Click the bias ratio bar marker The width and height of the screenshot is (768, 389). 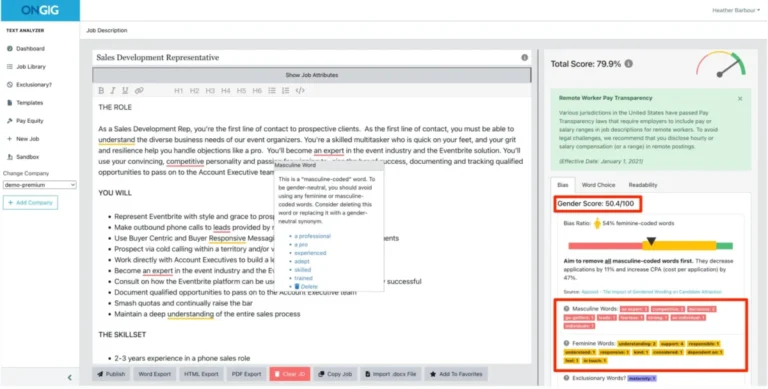651,241
